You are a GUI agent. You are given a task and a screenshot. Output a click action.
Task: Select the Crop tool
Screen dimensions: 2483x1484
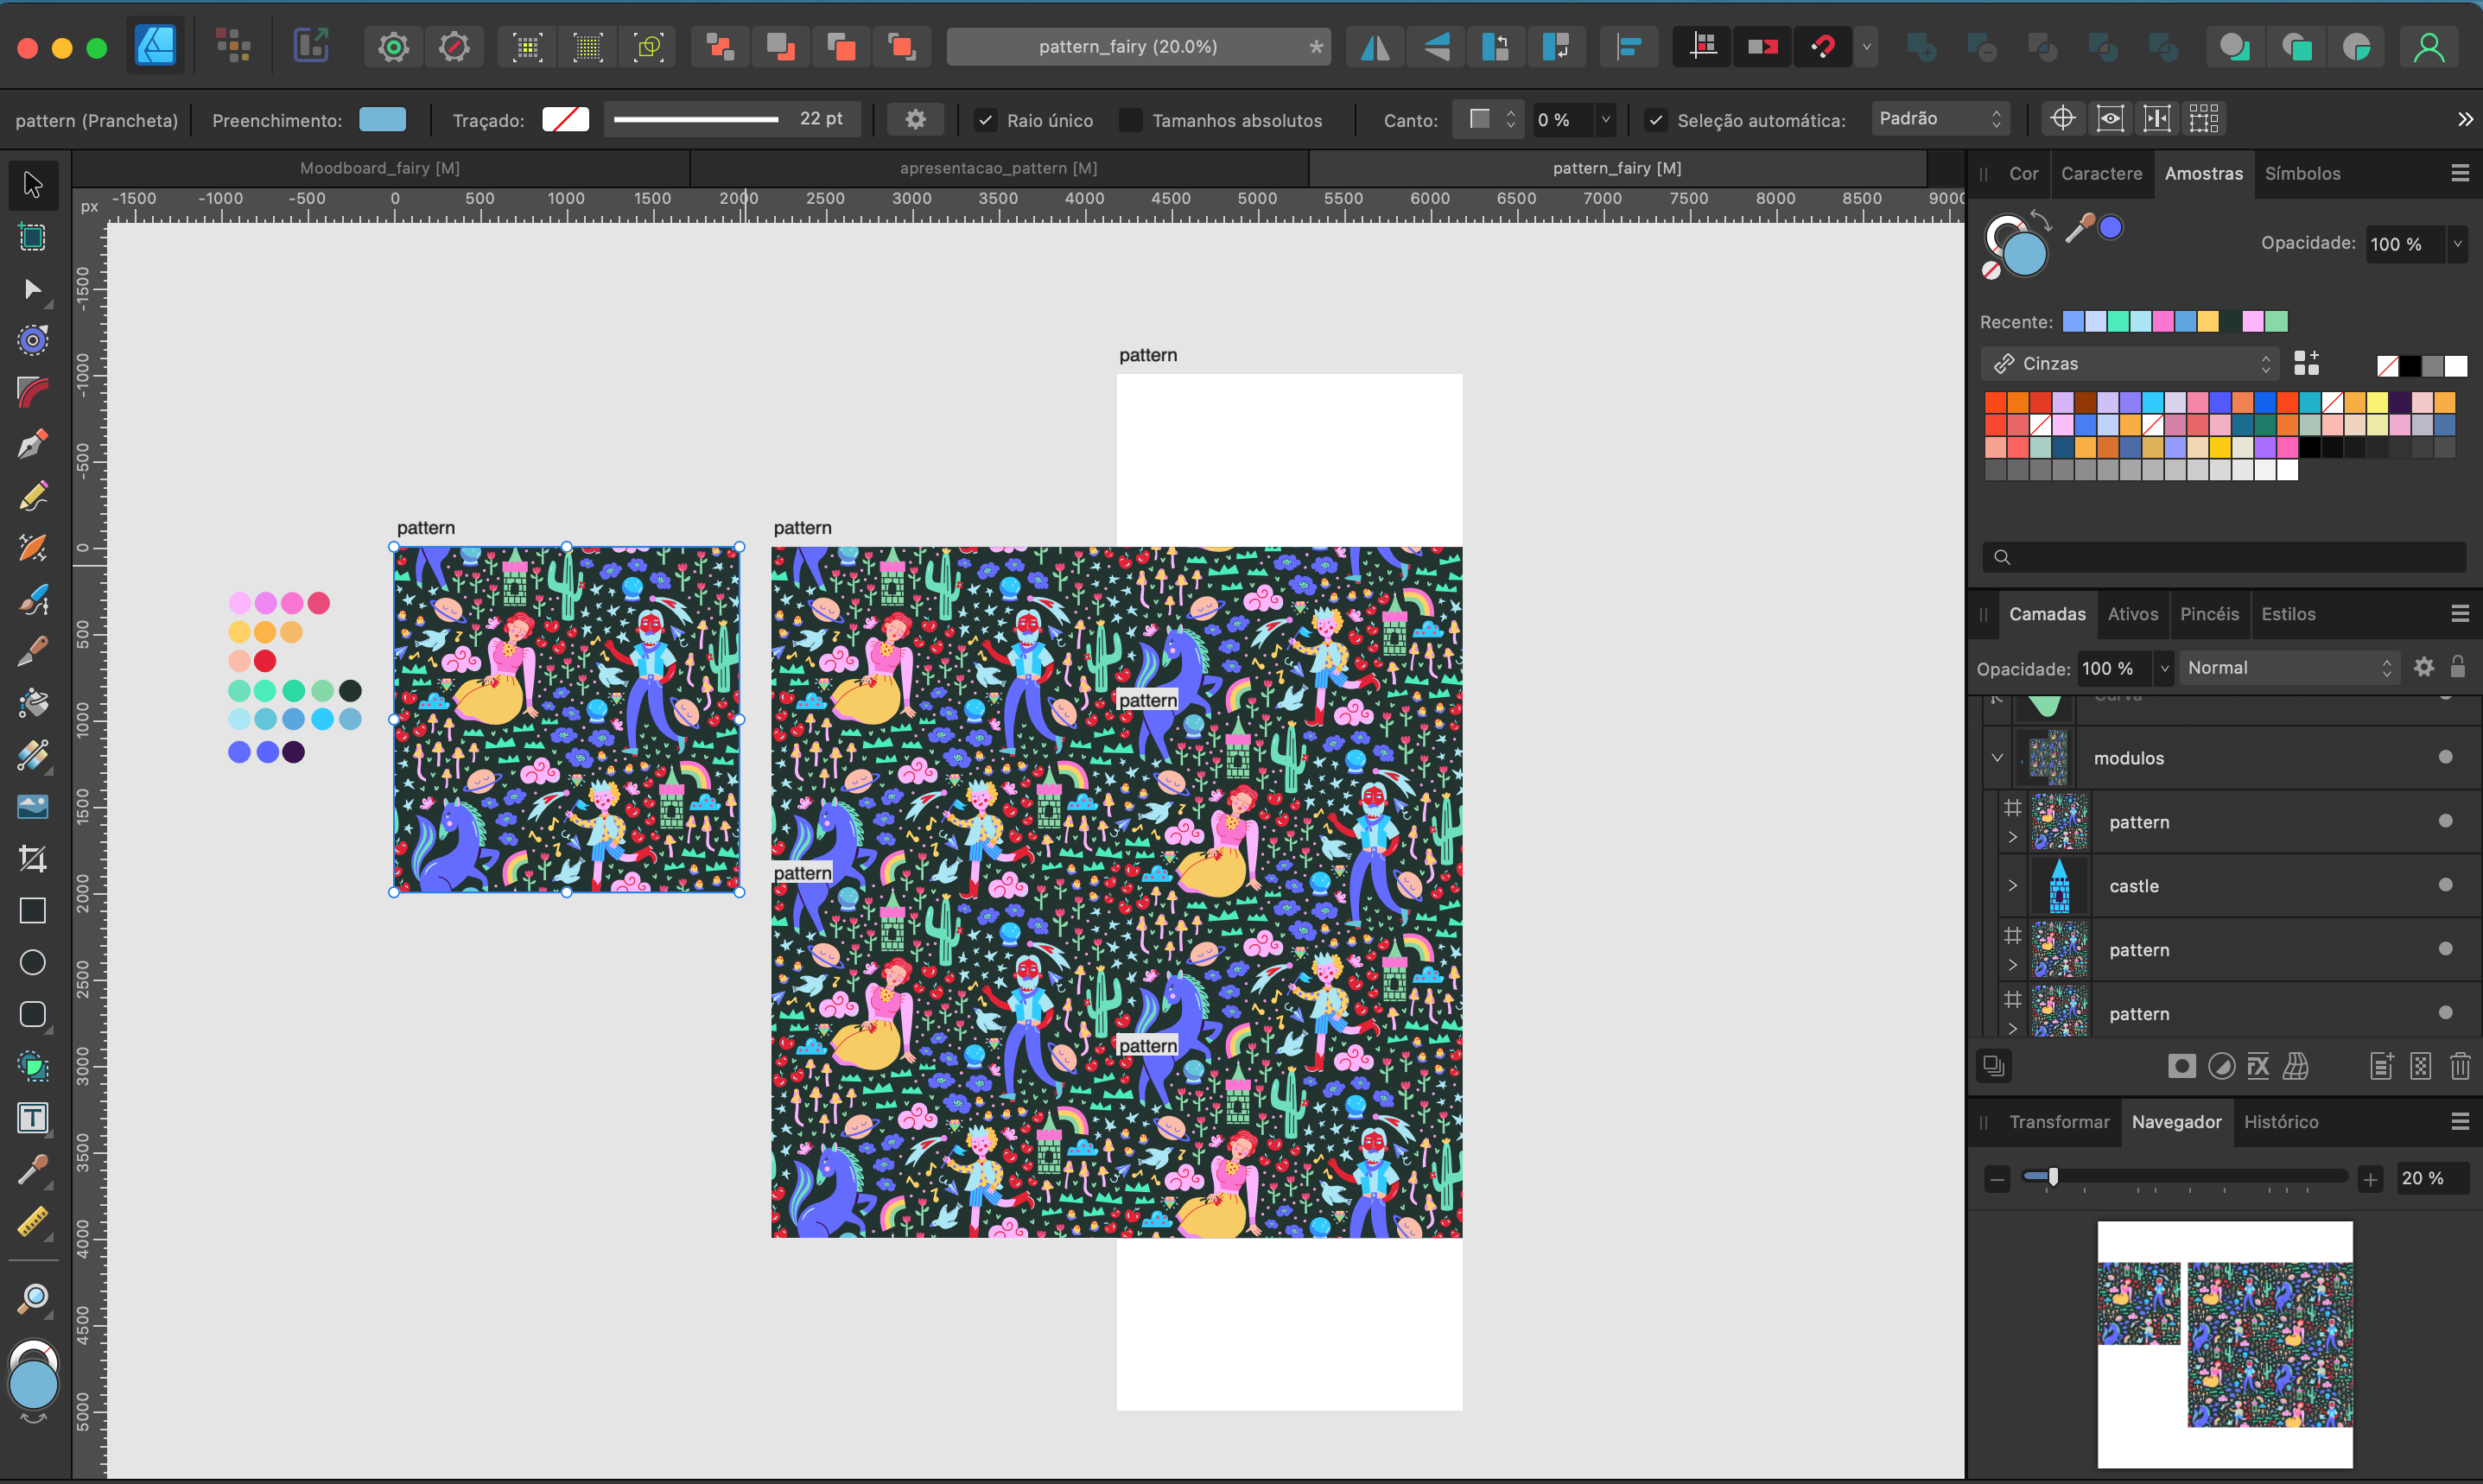pyautogui.click(x=32, y=858)
